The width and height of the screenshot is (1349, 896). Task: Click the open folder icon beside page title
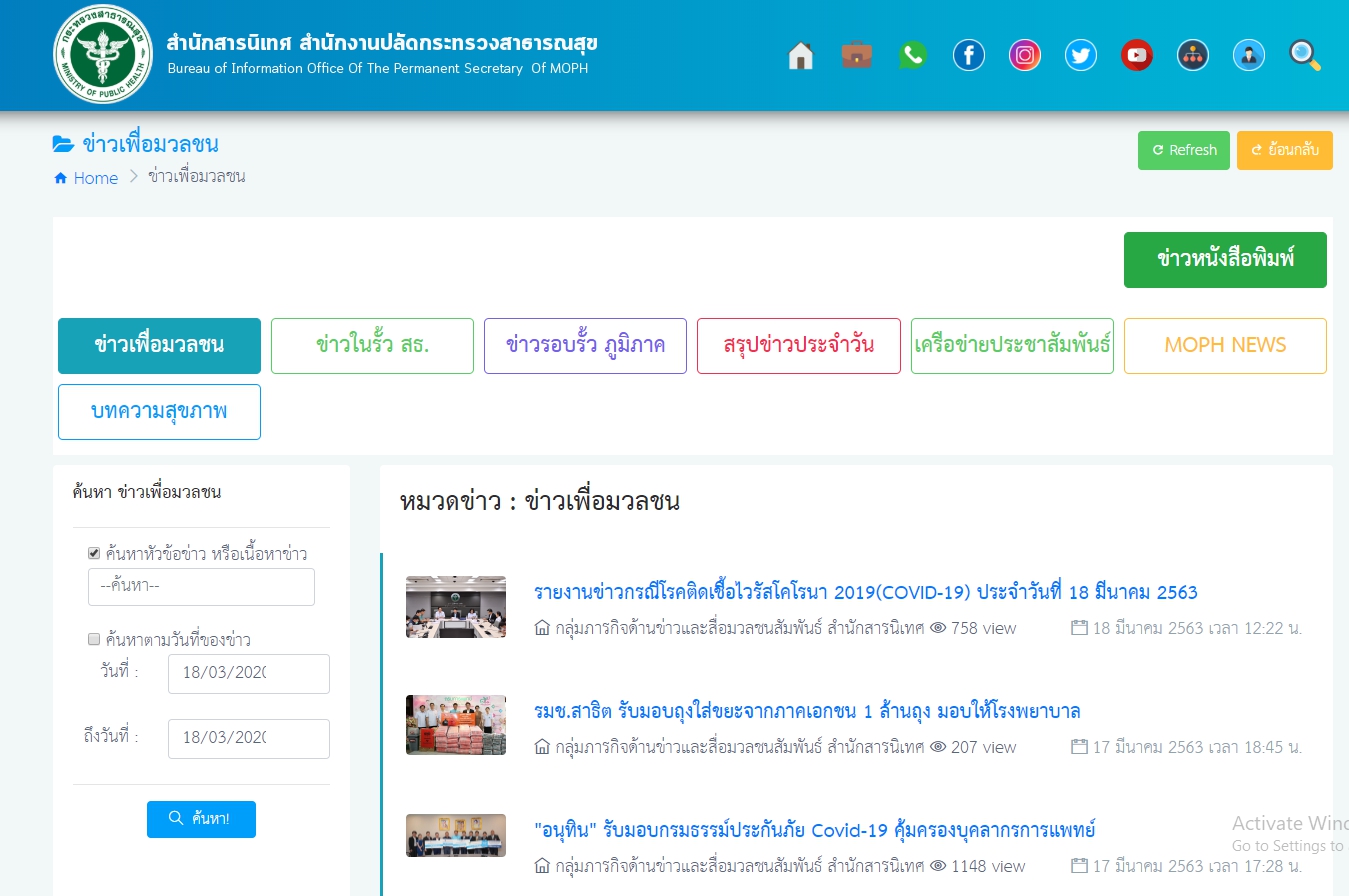(63, 145)
